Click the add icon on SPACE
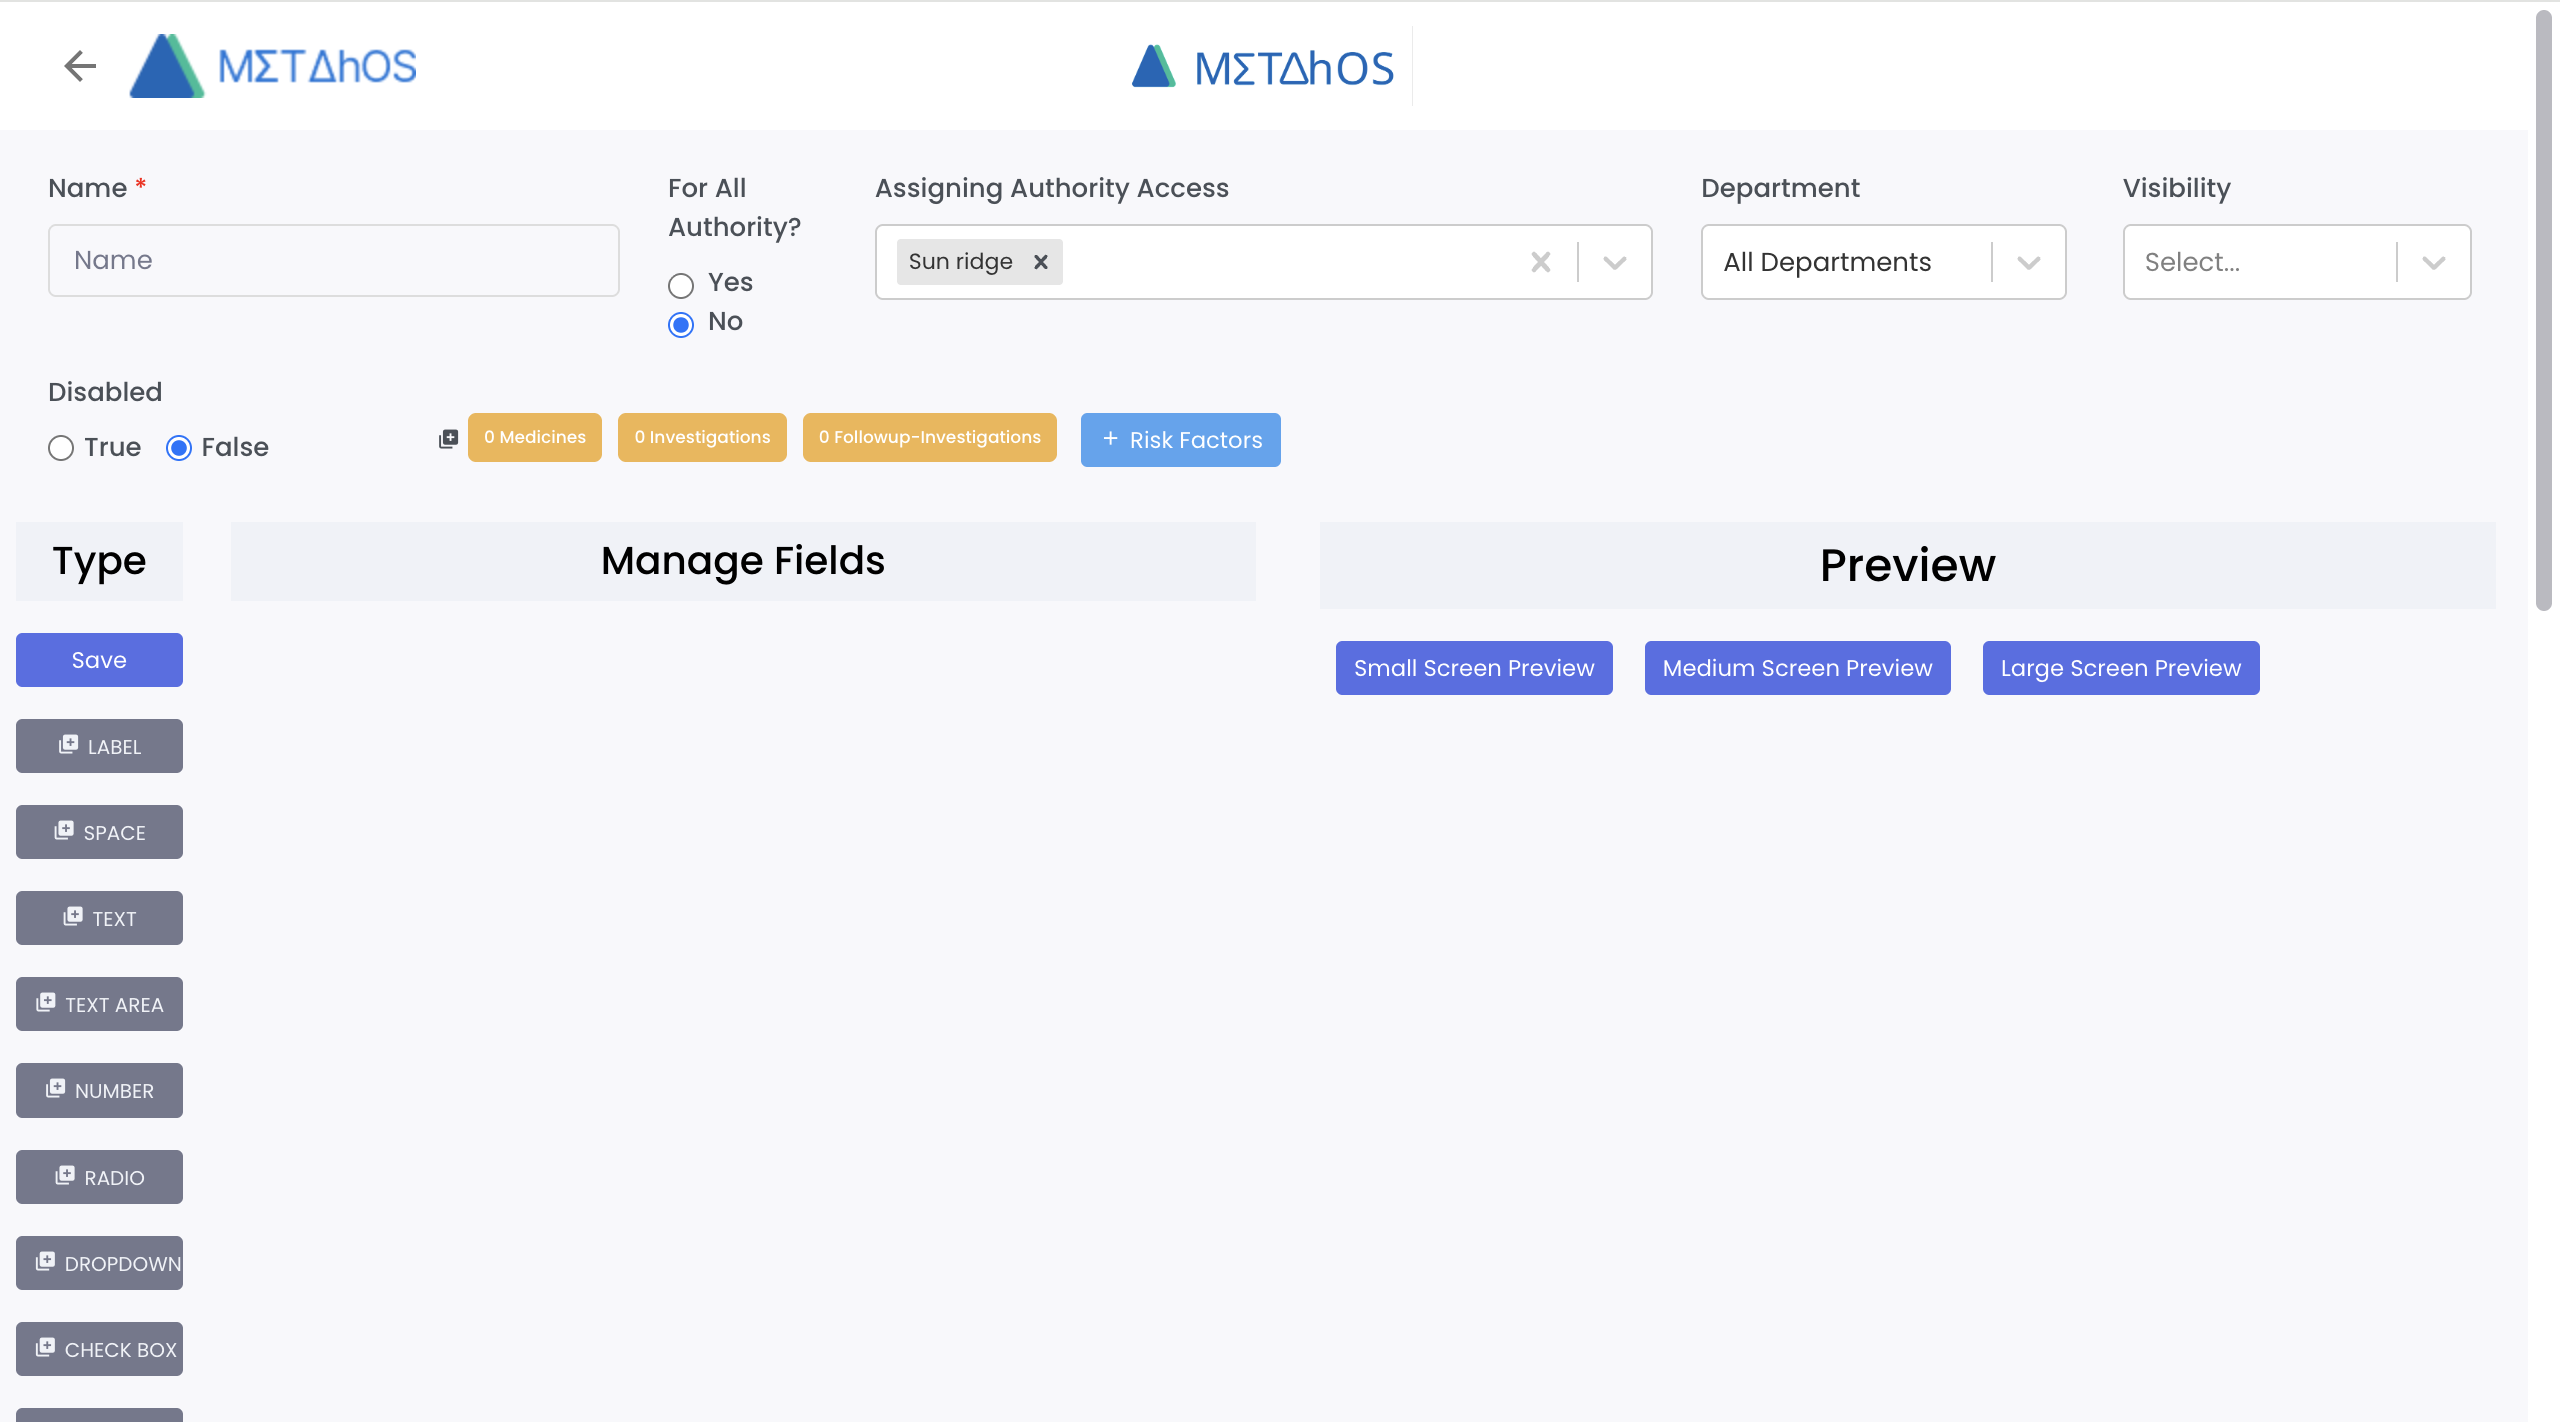Viewport: 2560px width, 1422px height. [x=64, y=831]
